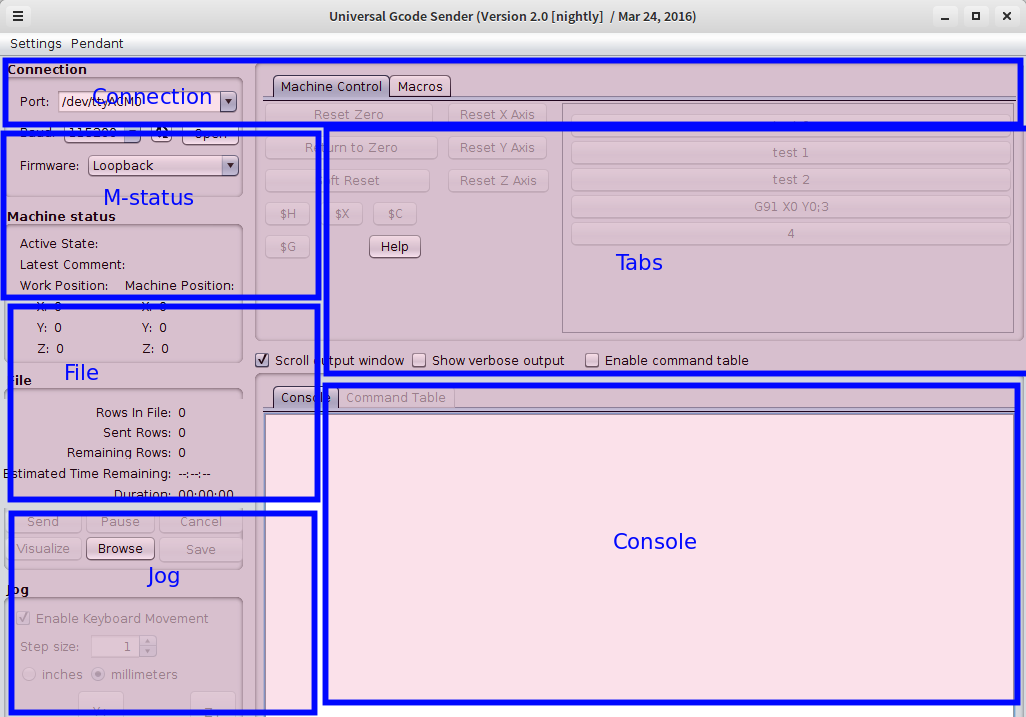The height and width of the screenshot is (717, 1026).
Task: Select the inches radio button
Action: 29,674
